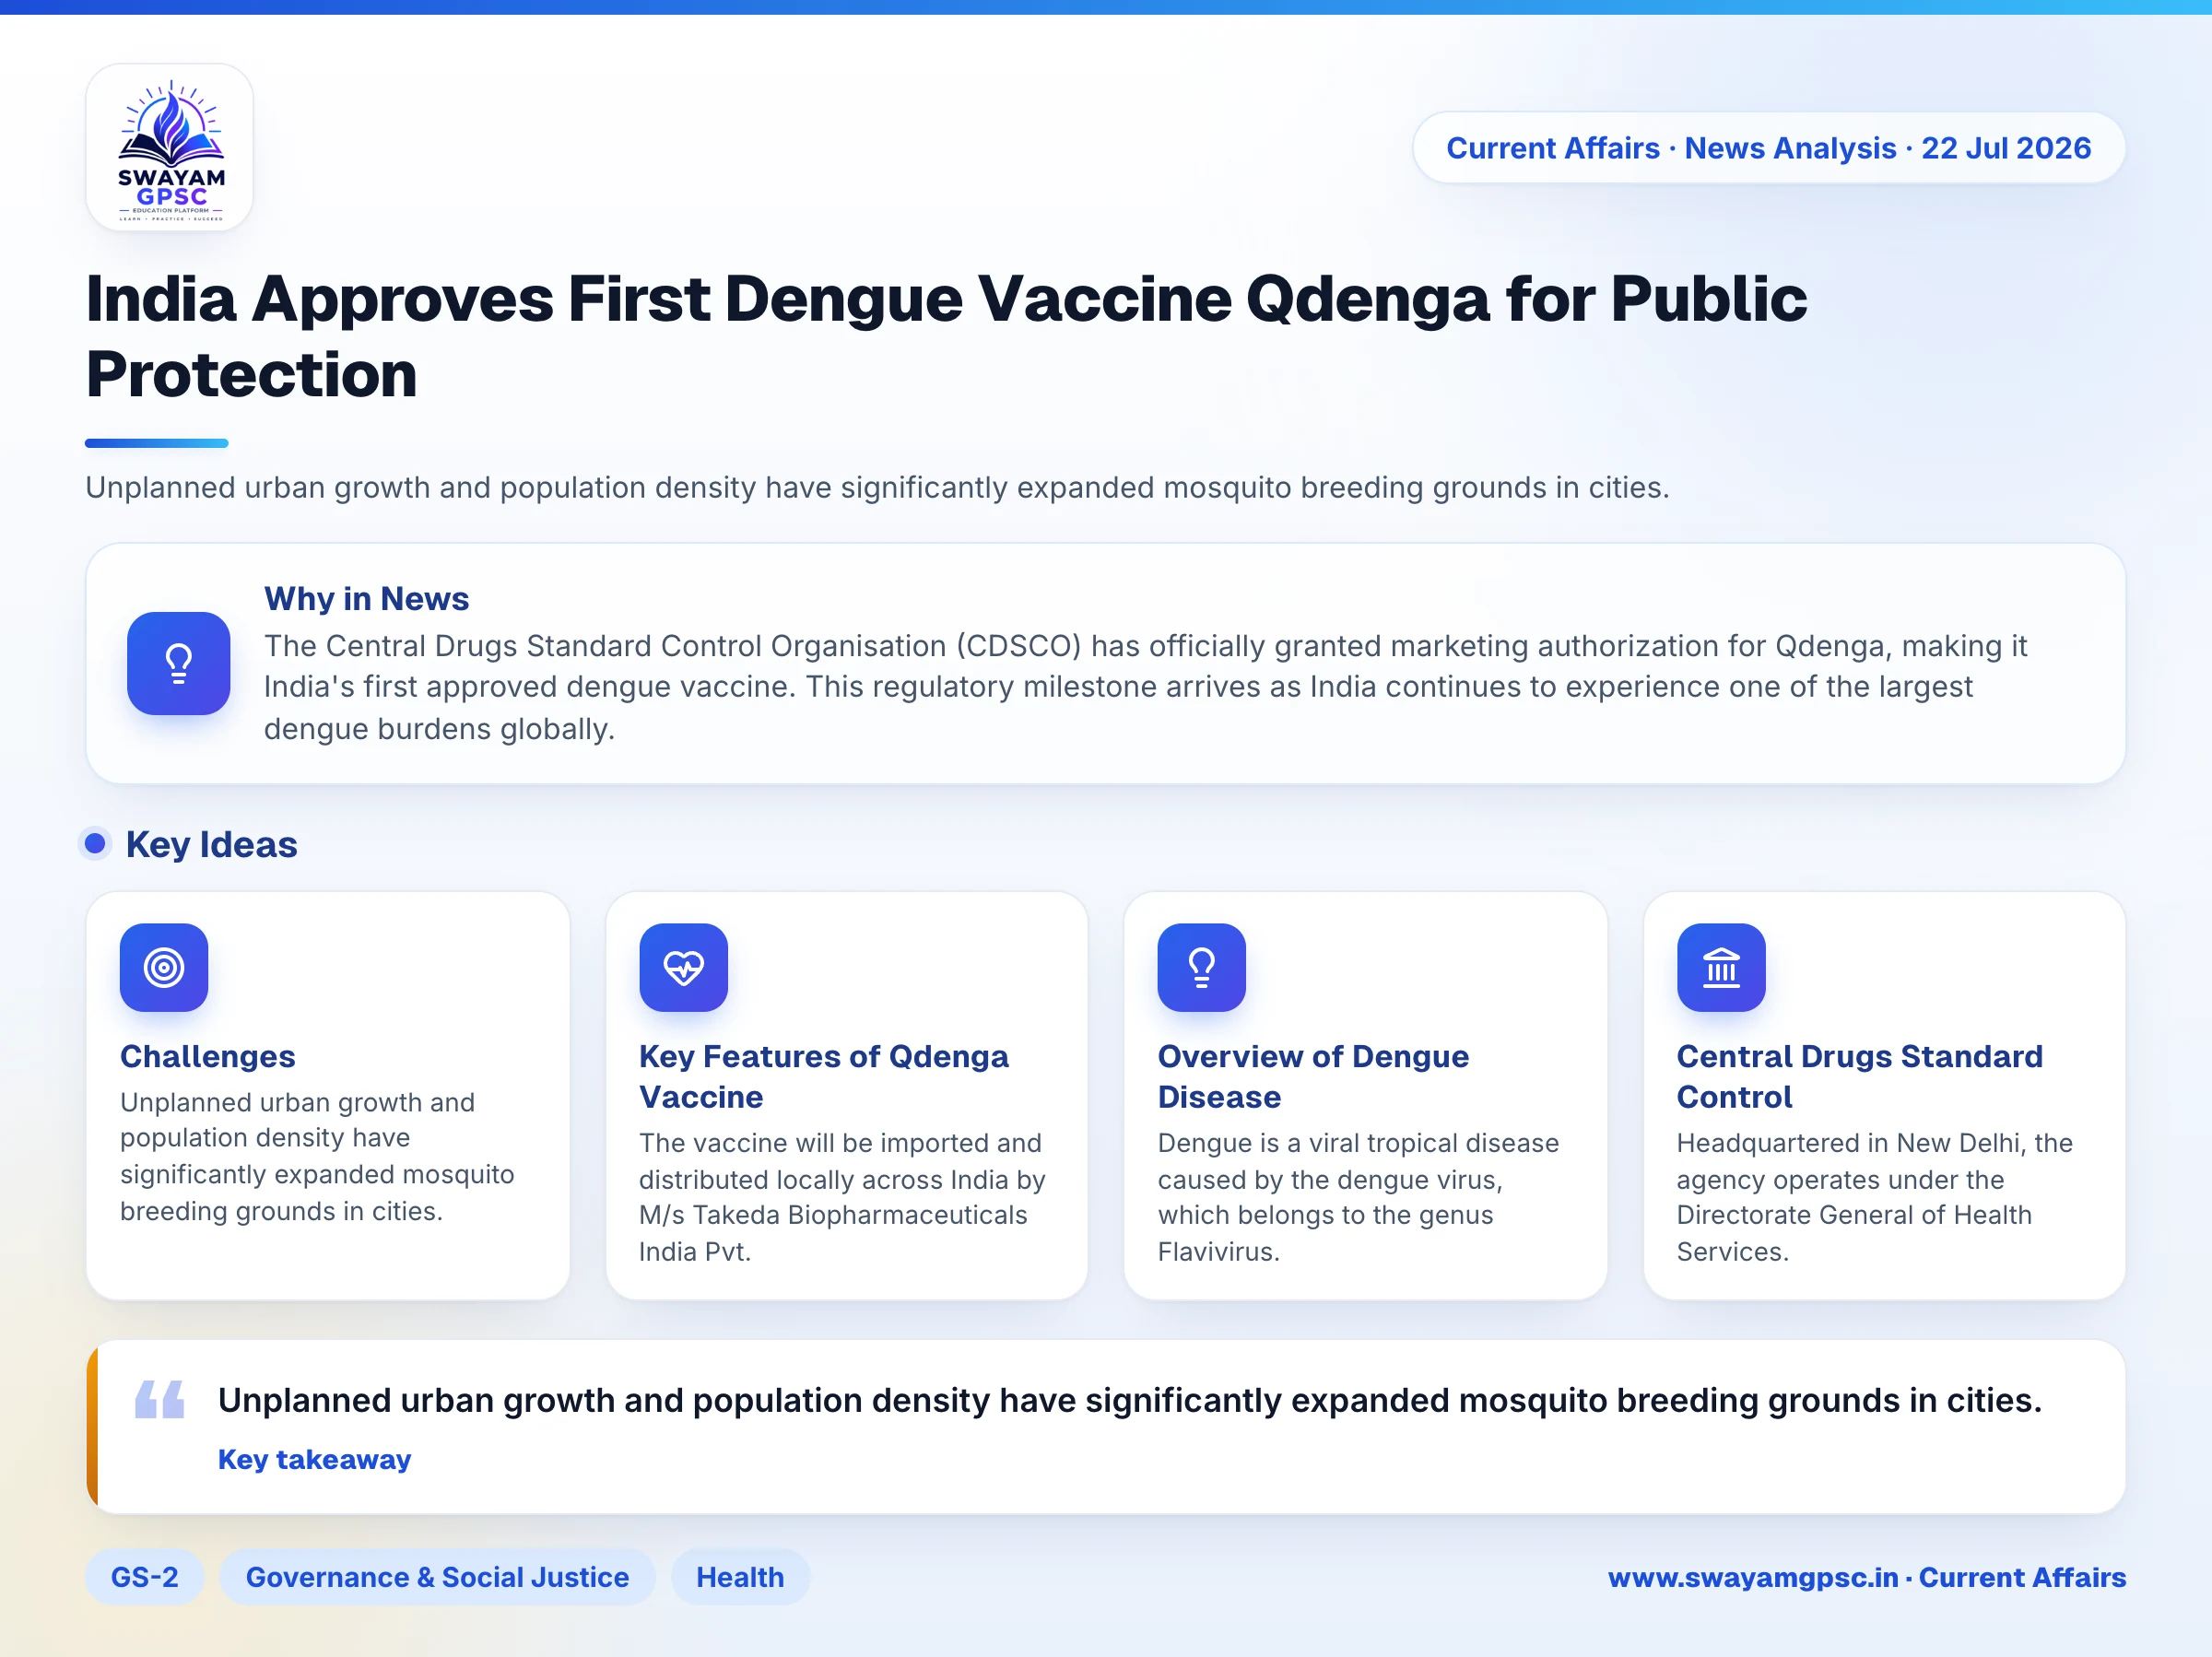Click the bold quote text in takeaway box
Viewport: 2212px width, 1657px height.
(x=1130, y=1400)
